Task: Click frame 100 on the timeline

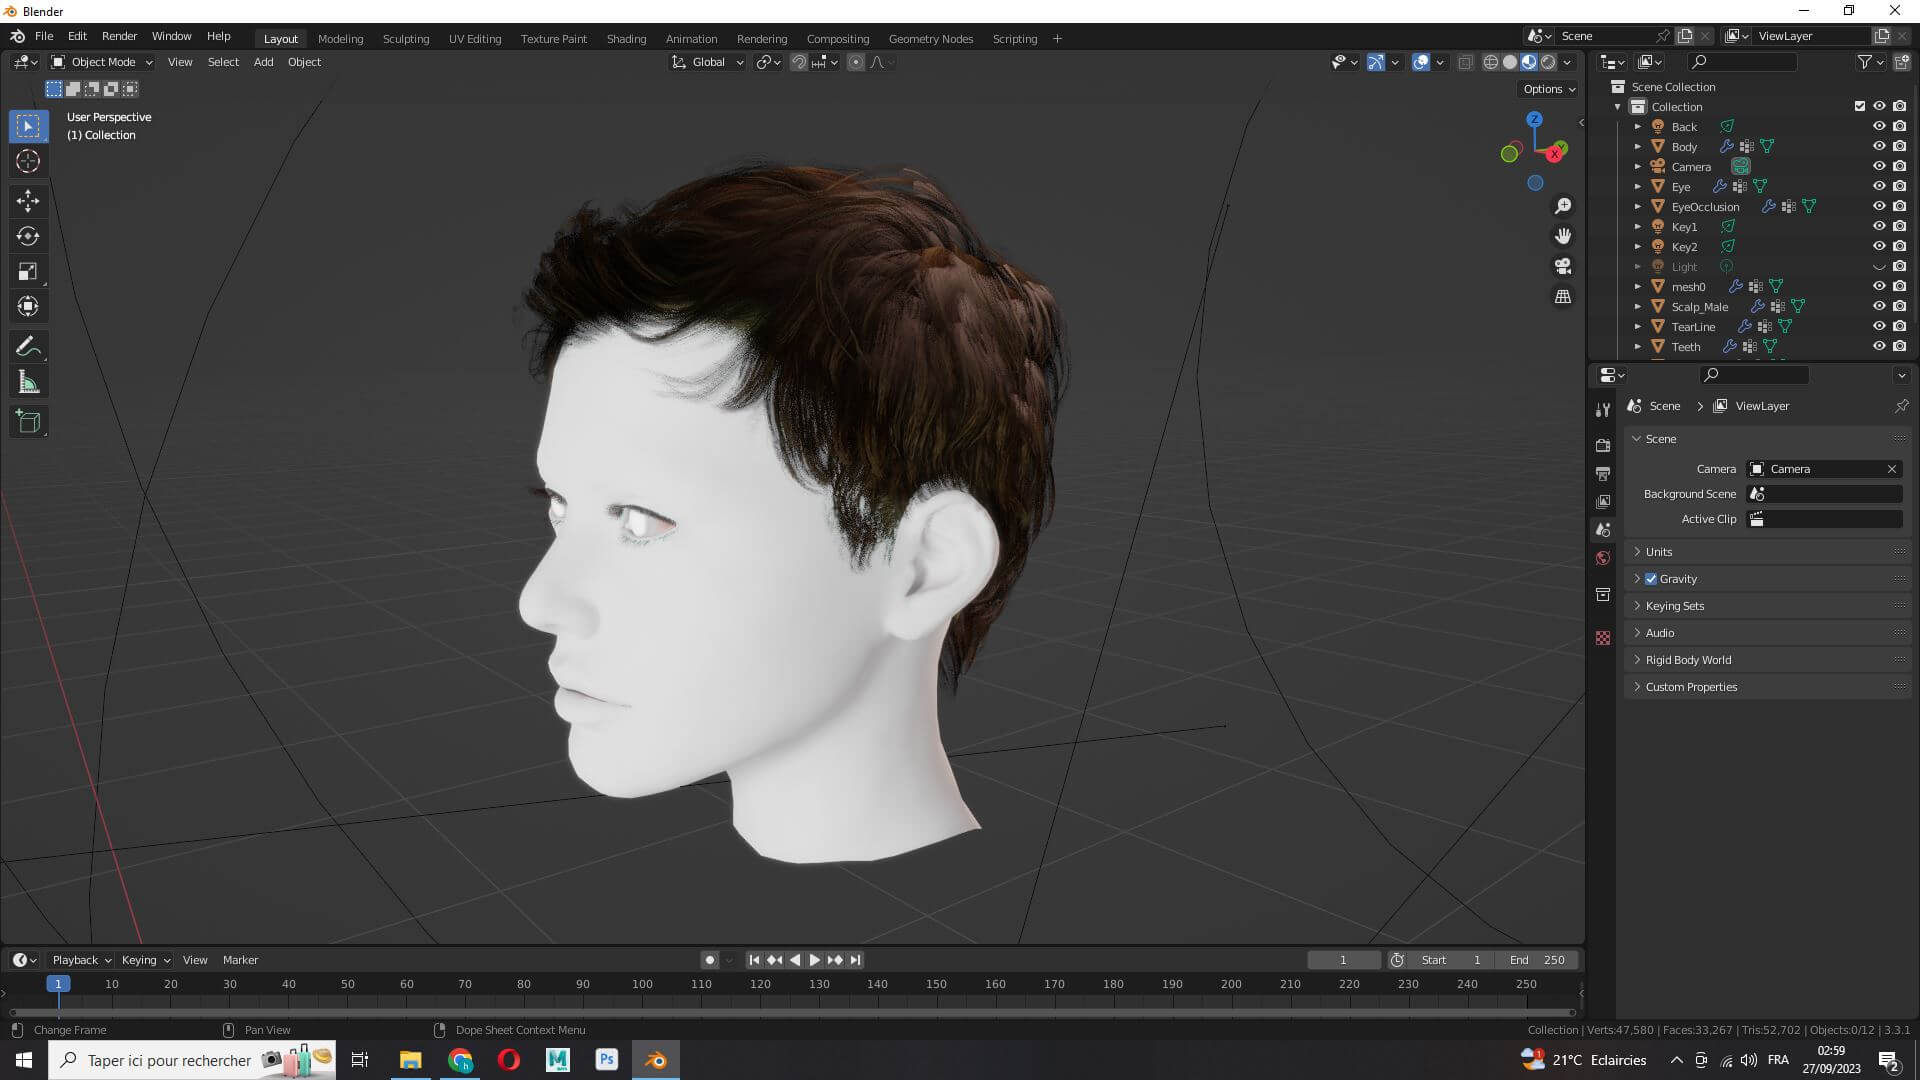Action: click(642, 984)
